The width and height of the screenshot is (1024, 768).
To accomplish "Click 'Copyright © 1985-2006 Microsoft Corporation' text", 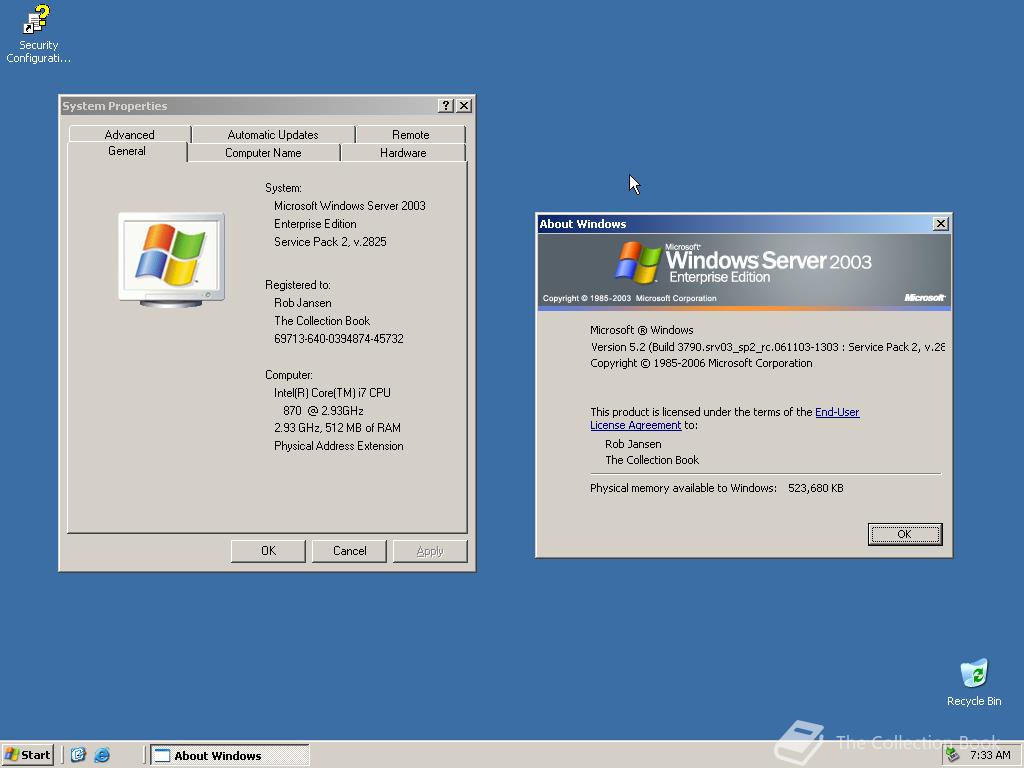I will click(701, 363).
